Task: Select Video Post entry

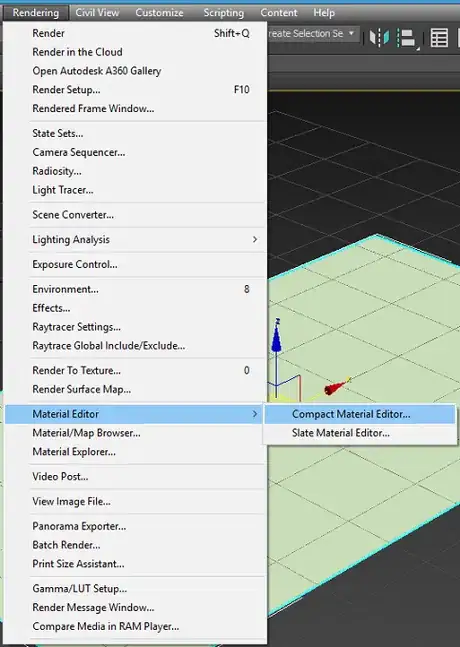Action: pos(135,477)
